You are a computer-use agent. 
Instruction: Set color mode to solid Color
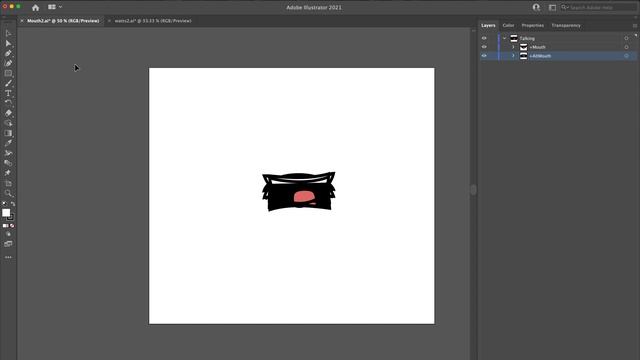click(4, 226)
